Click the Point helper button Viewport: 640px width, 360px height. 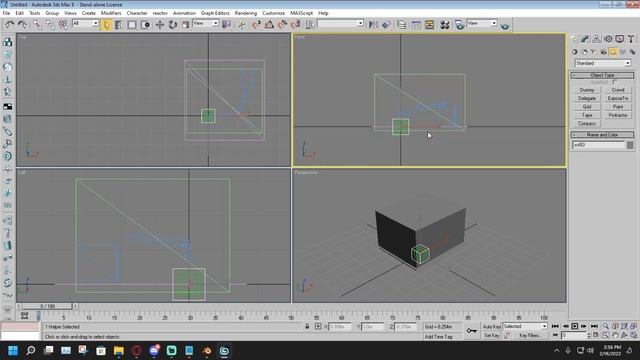point(618,107)
